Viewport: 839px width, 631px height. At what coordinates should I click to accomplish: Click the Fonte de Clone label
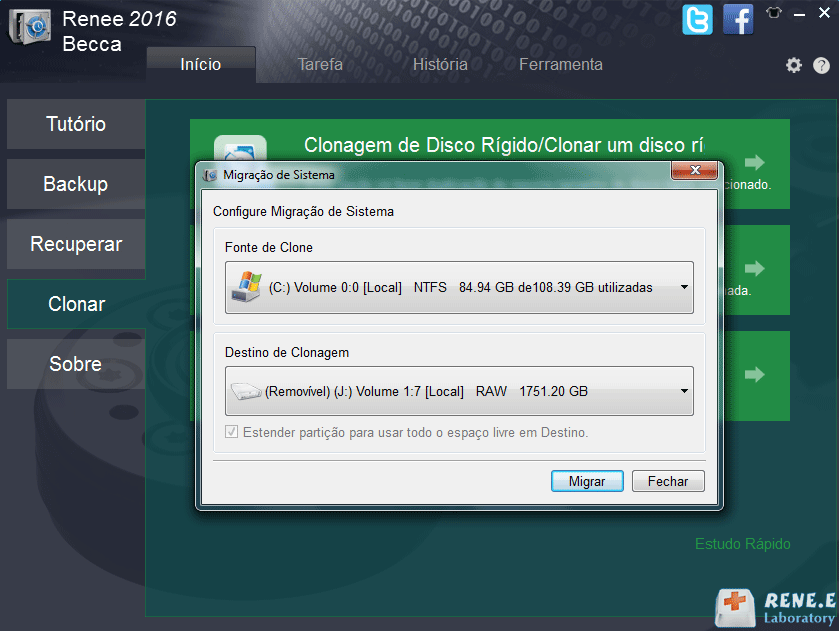(269, 247)
